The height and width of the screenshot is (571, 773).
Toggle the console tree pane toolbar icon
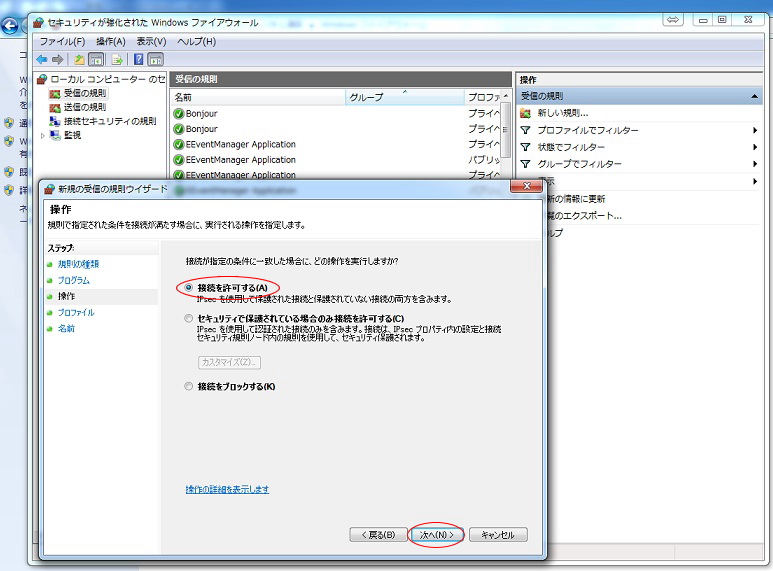coord(96,60)
